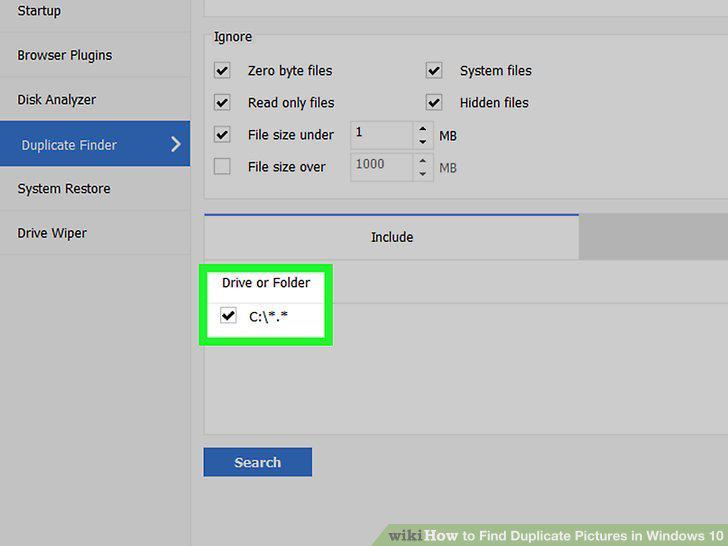Switch to the Include tab
Viewport: 728px width, 546px height.
coord(391,237)
